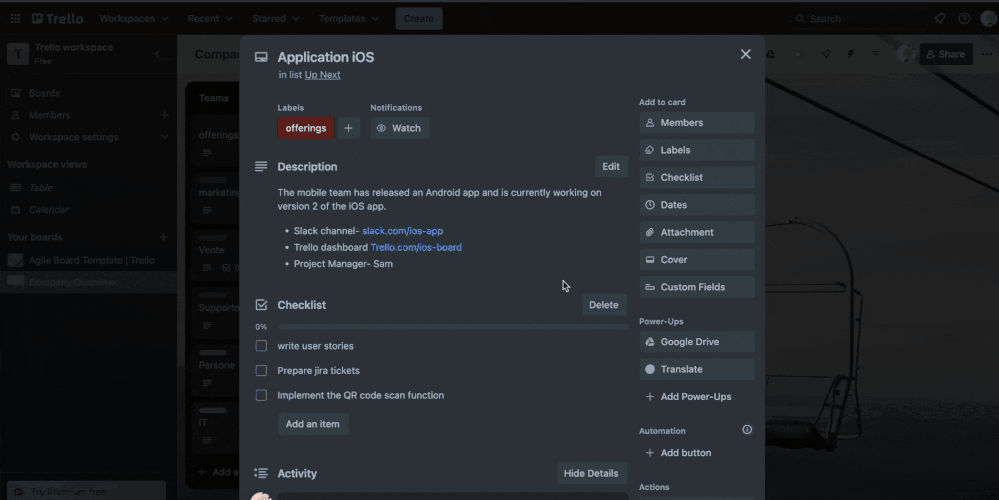Click the Application iOS card title
This screenshot has height=500, width=999.
(x=326, y=57)
